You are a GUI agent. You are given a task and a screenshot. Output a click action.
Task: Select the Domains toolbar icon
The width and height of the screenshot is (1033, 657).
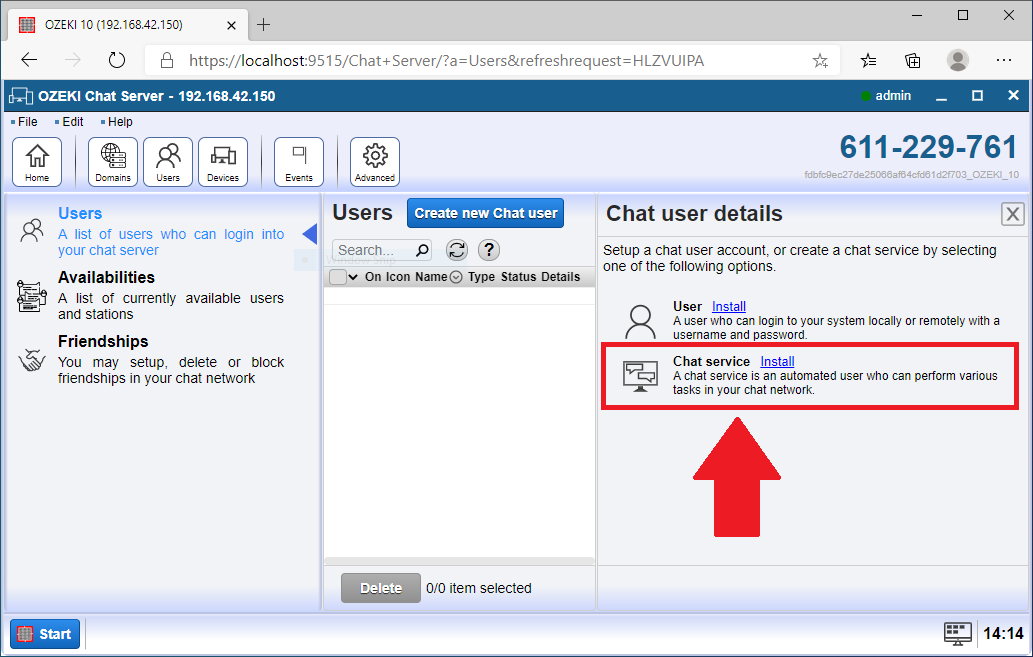click(112, 160)
